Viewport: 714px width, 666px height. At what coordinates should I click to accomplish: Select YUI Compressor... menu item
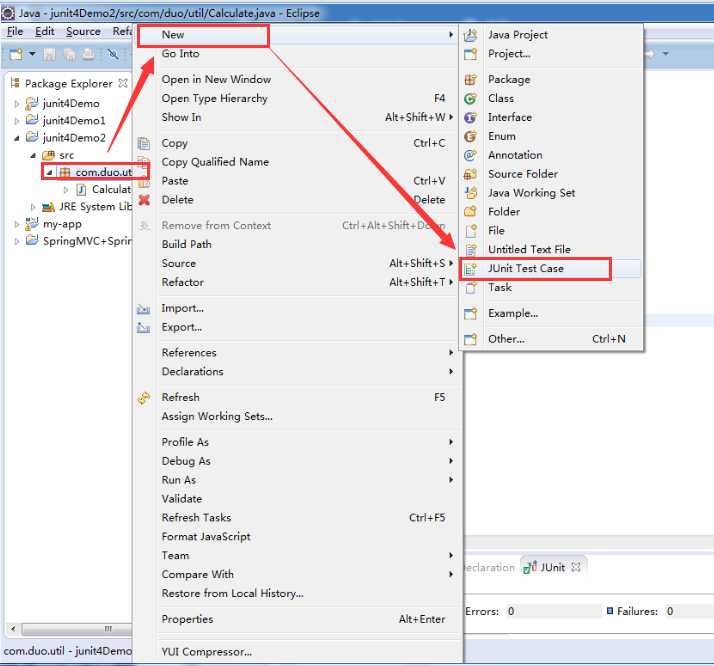pos(296,652)
